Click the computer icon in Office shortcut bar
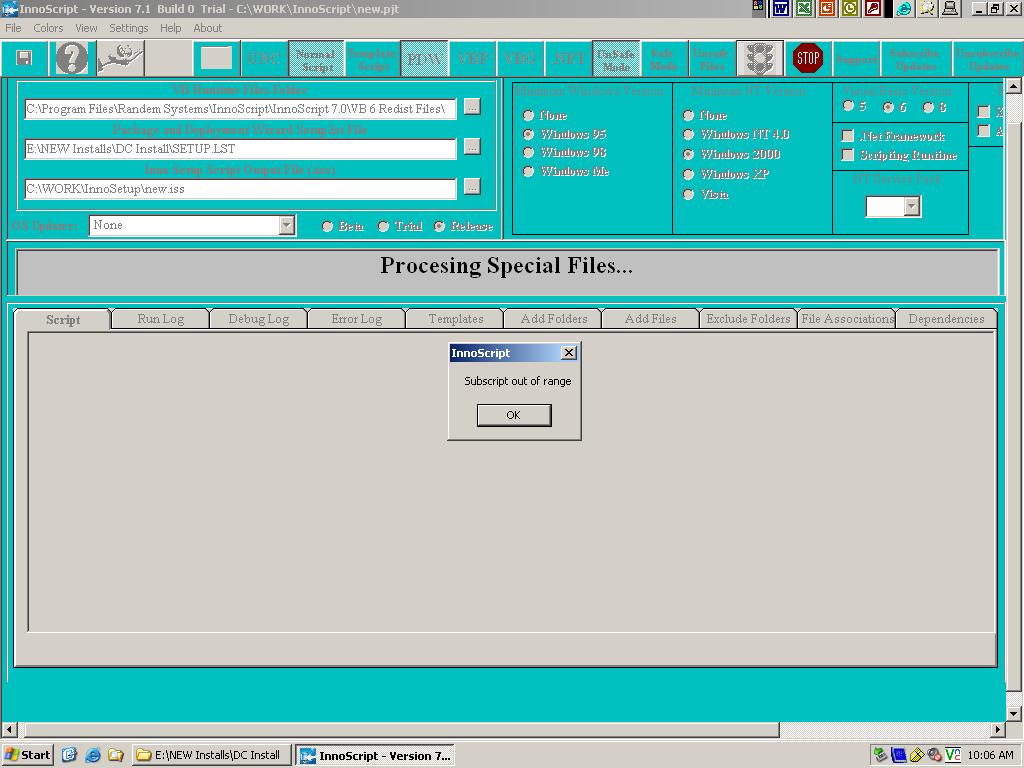This screenshot has width=1024, height=768. [950, 8]
